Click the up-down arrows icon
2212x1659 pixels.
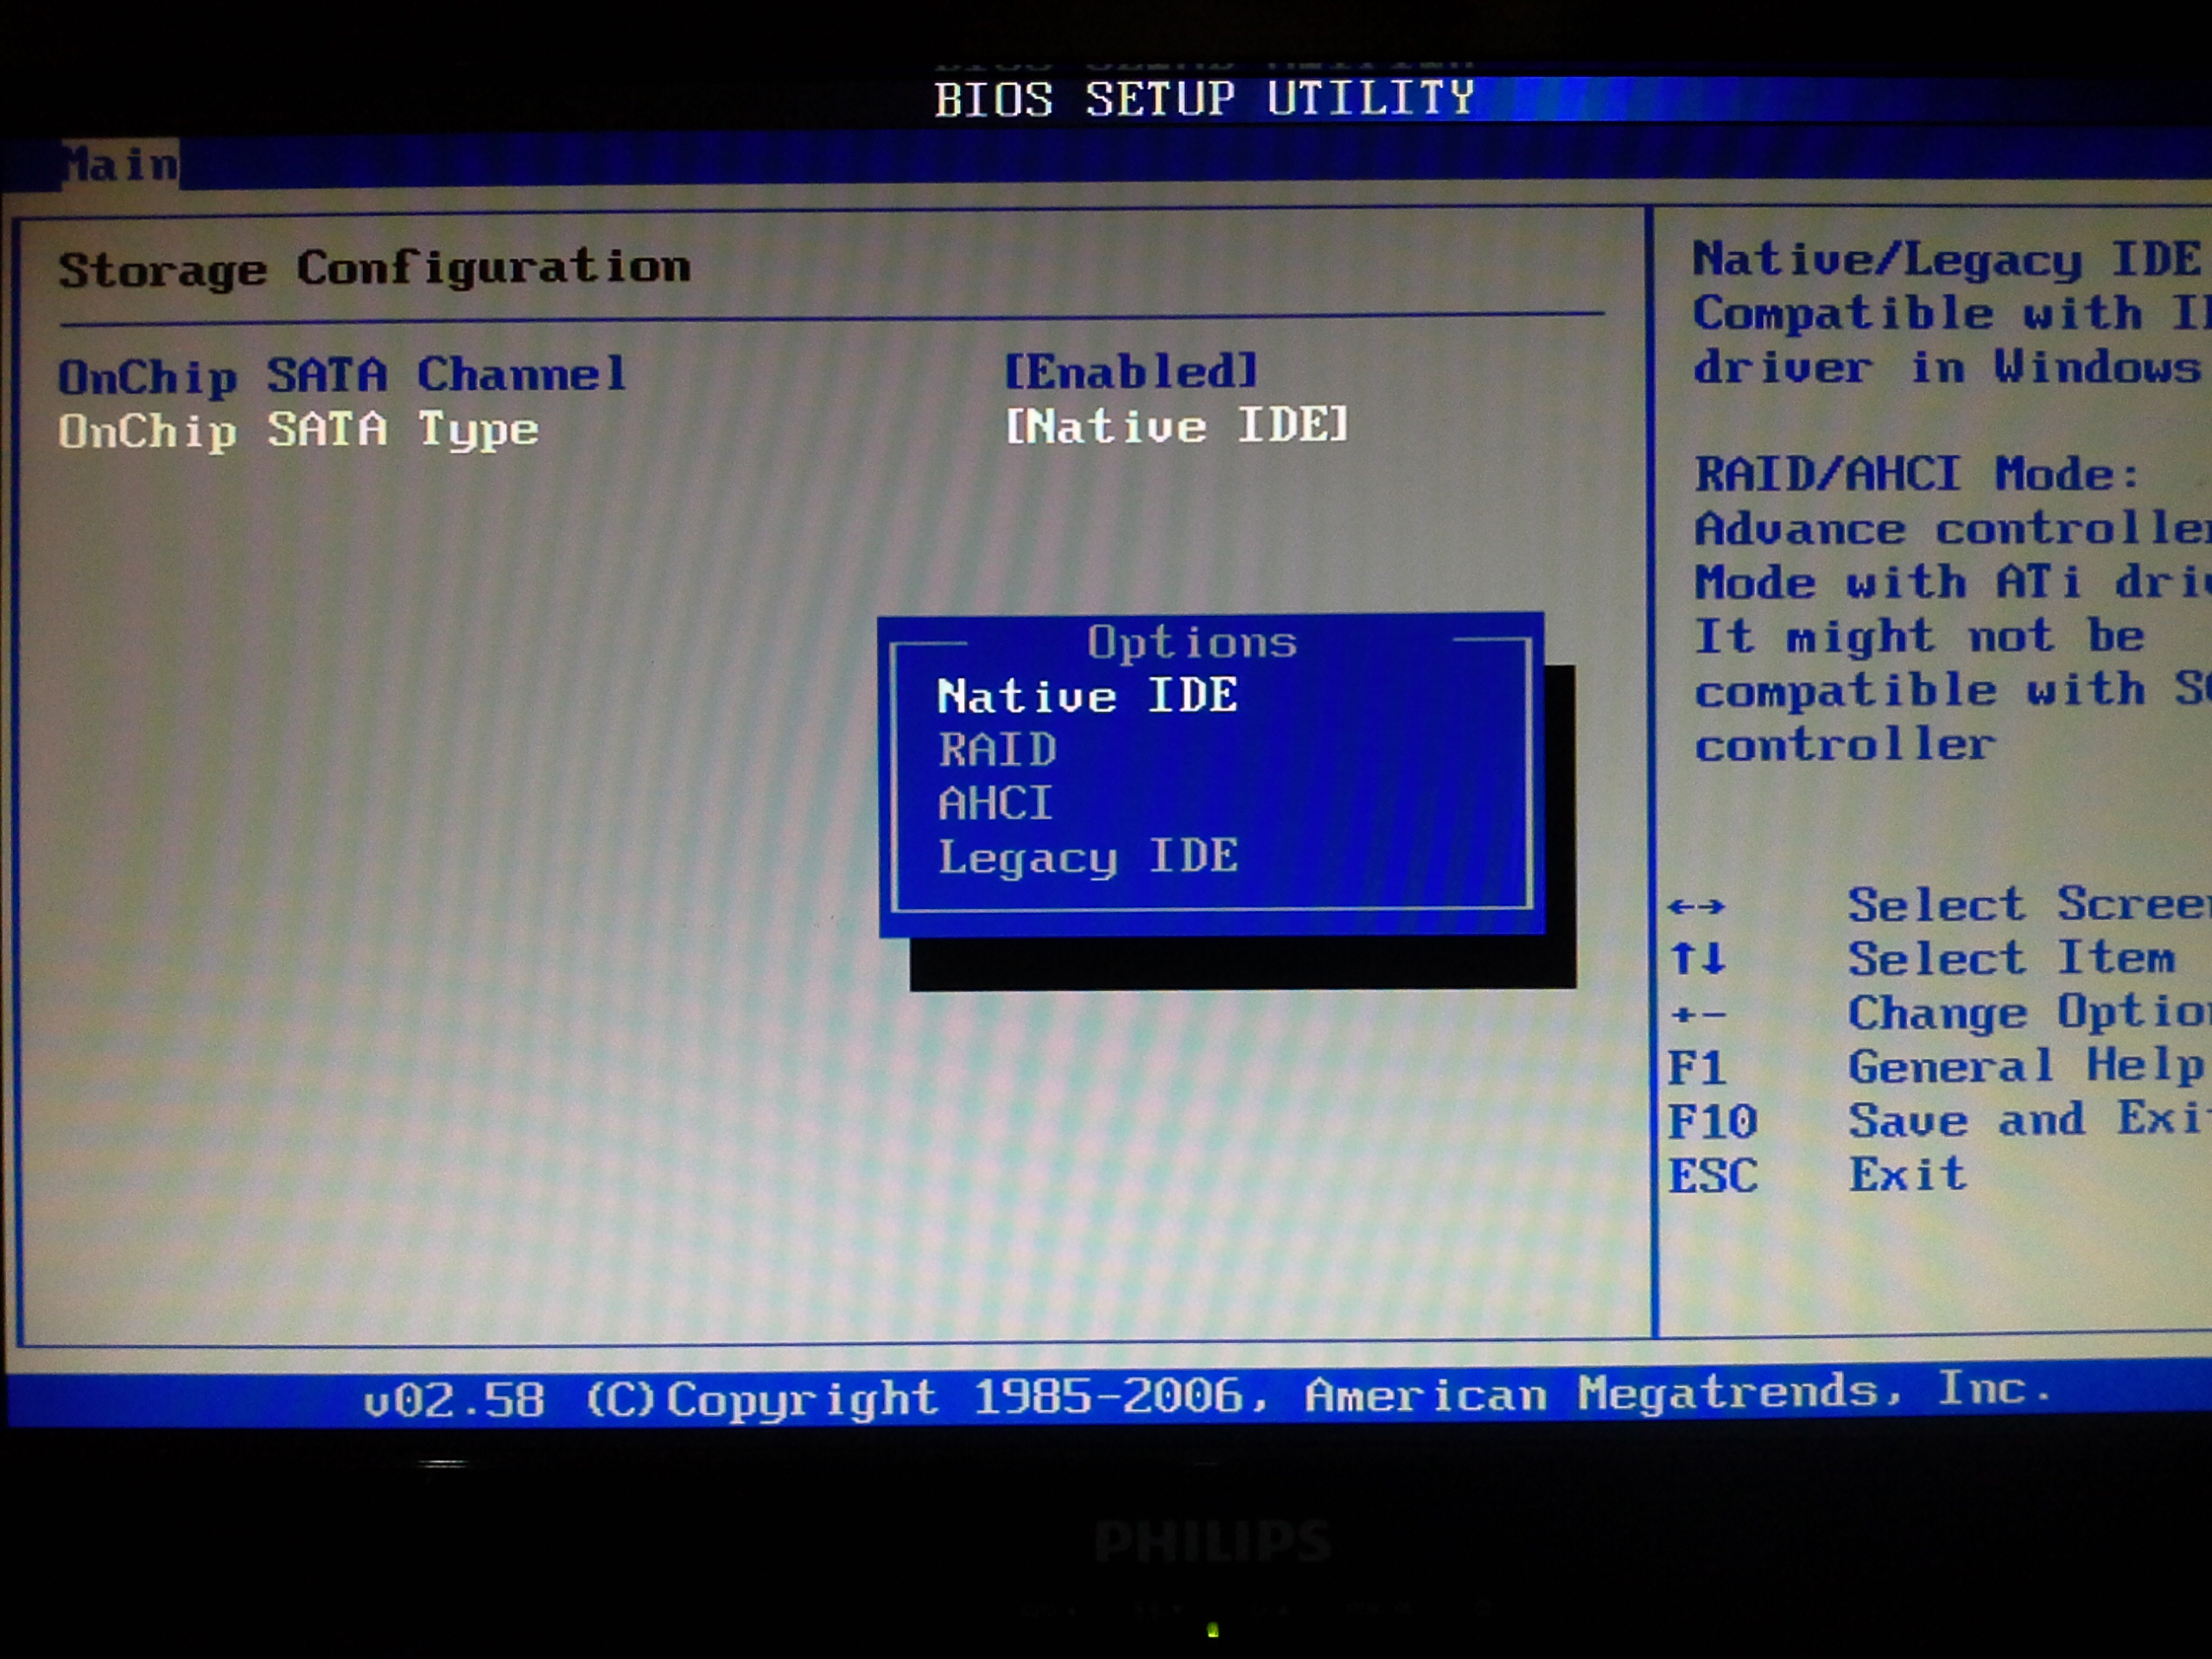click(1698, 958)
